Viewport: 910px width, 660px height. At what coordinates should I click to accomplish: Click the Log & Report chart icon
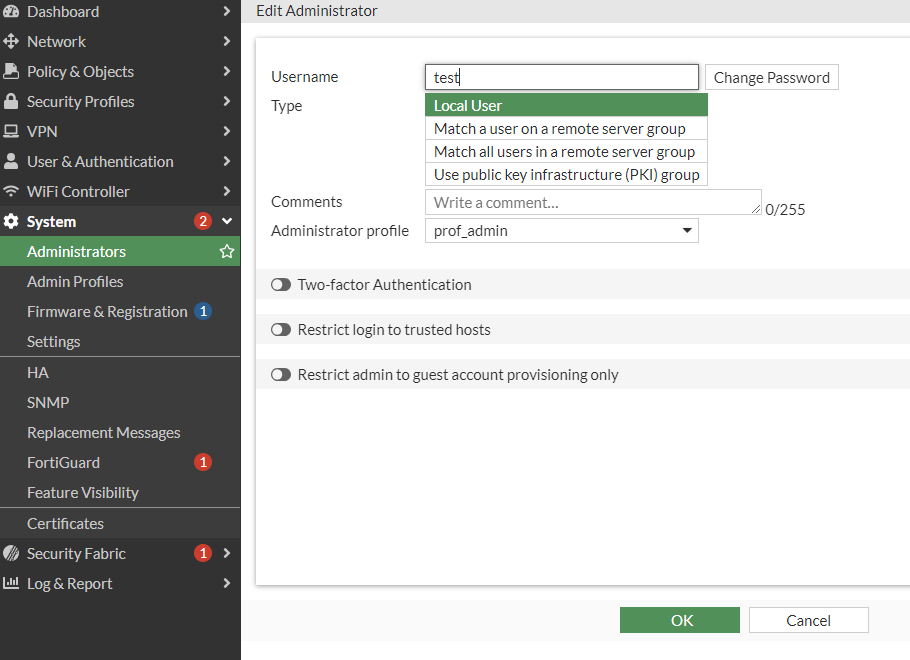pos(11,584)
